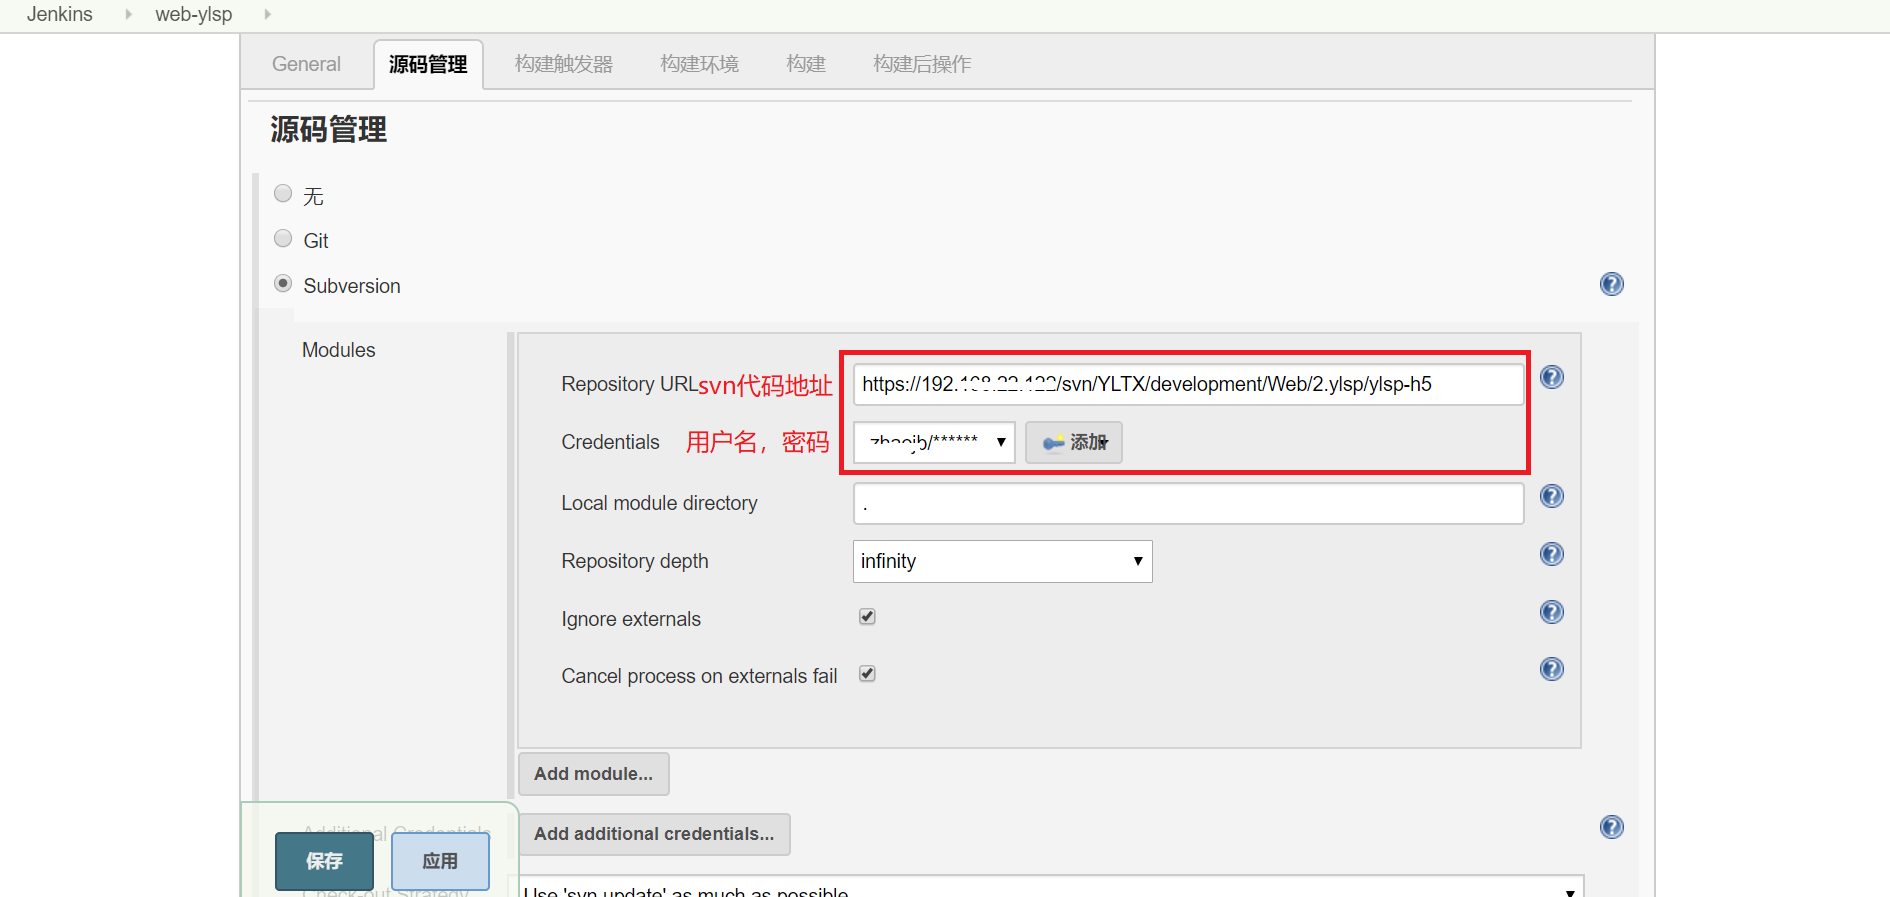Open help for Subversion option
The height and width of the screenshot is (897, 1890).
click(1611, 284)
